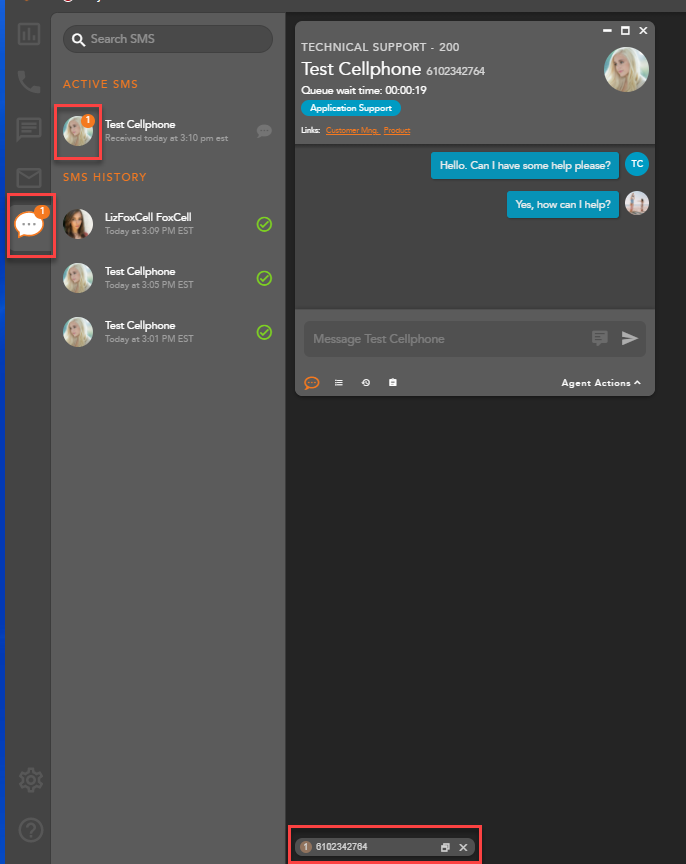The image size is (686, 864).
Task: Open the help question mark icon
Action: coord(30,829)
